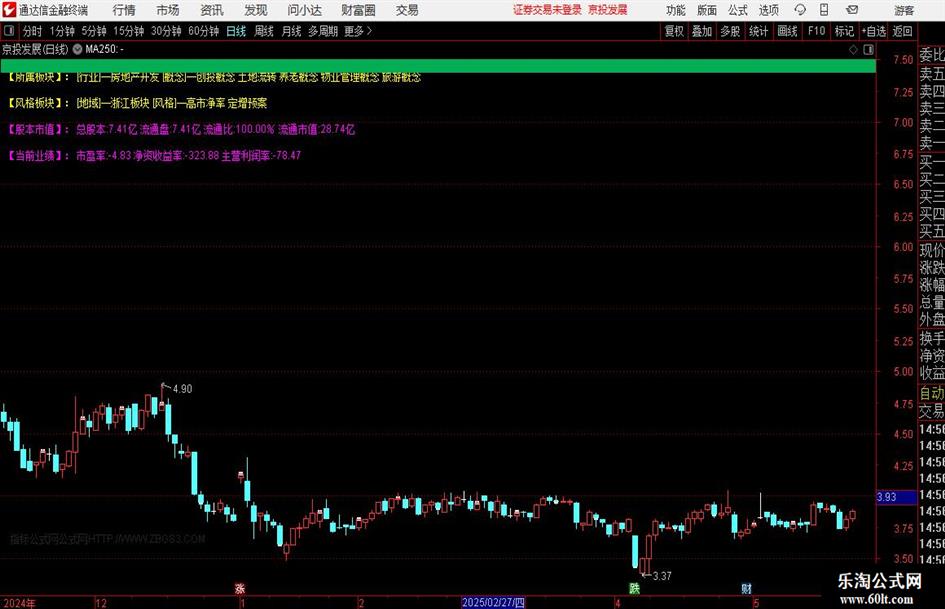Click the 标记 mark toolbar button
Viewport: 945px width, 609px height.
pyautogui.click(x=844, y=31)
